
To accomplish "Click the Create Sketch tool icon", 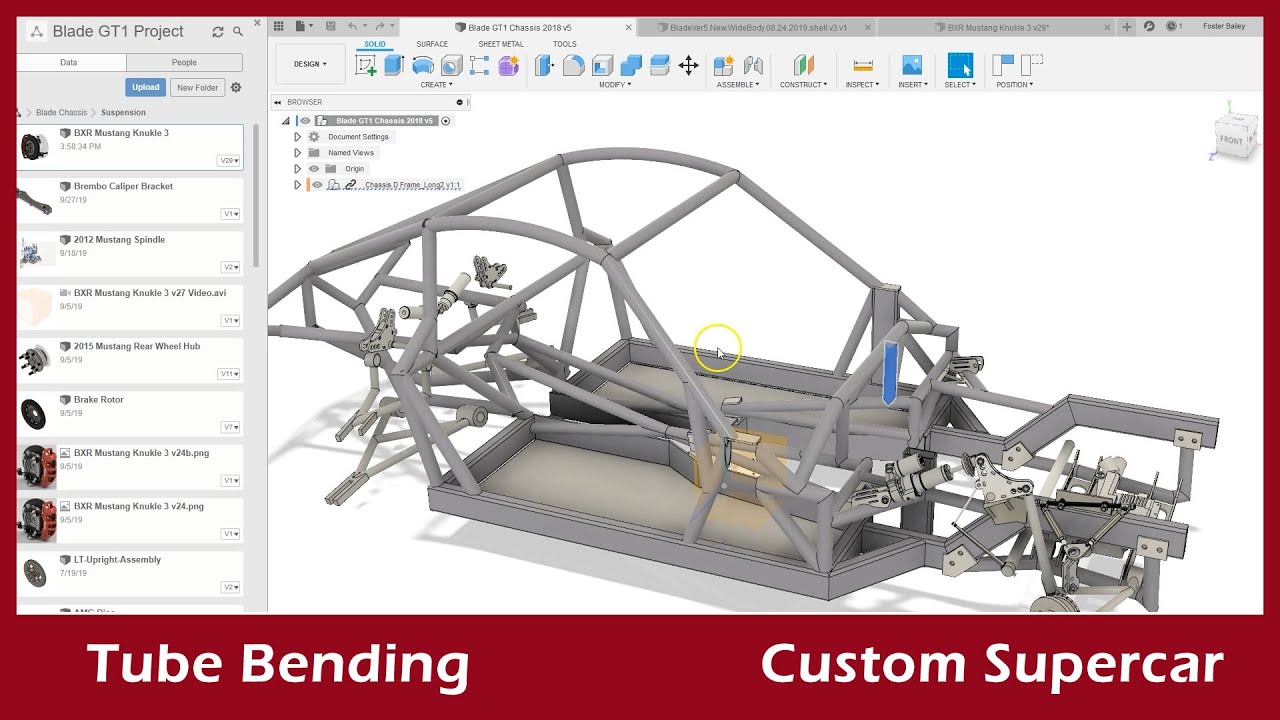I will click(x=366, y=66).
